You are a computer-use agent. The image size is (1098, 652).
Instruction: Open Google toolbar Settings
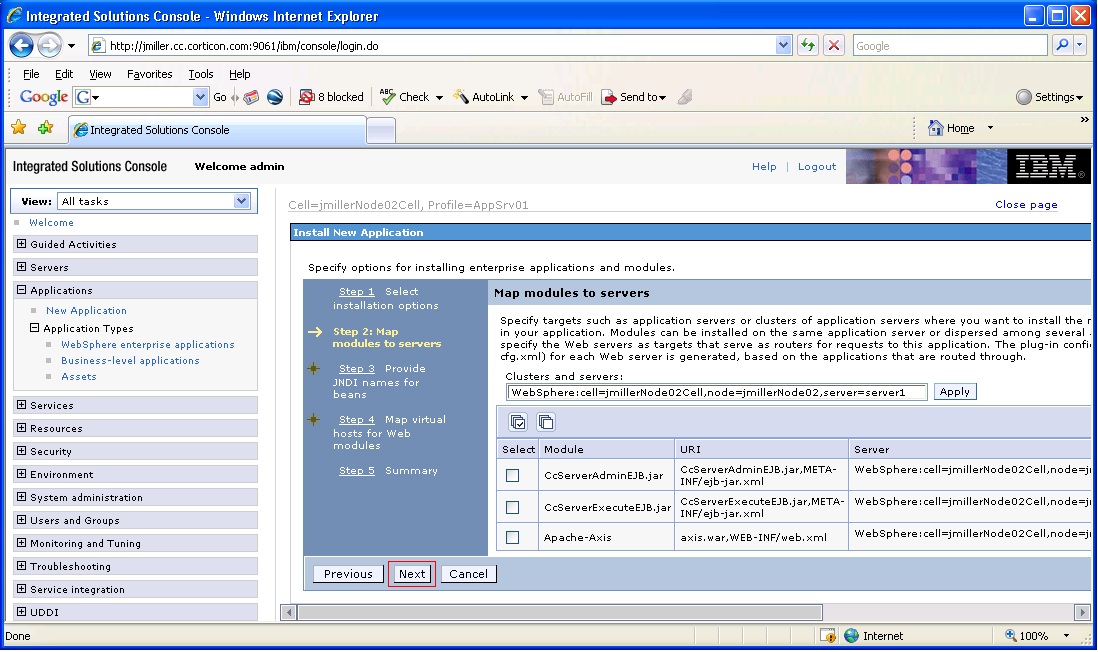click(x=1049, y=97)
